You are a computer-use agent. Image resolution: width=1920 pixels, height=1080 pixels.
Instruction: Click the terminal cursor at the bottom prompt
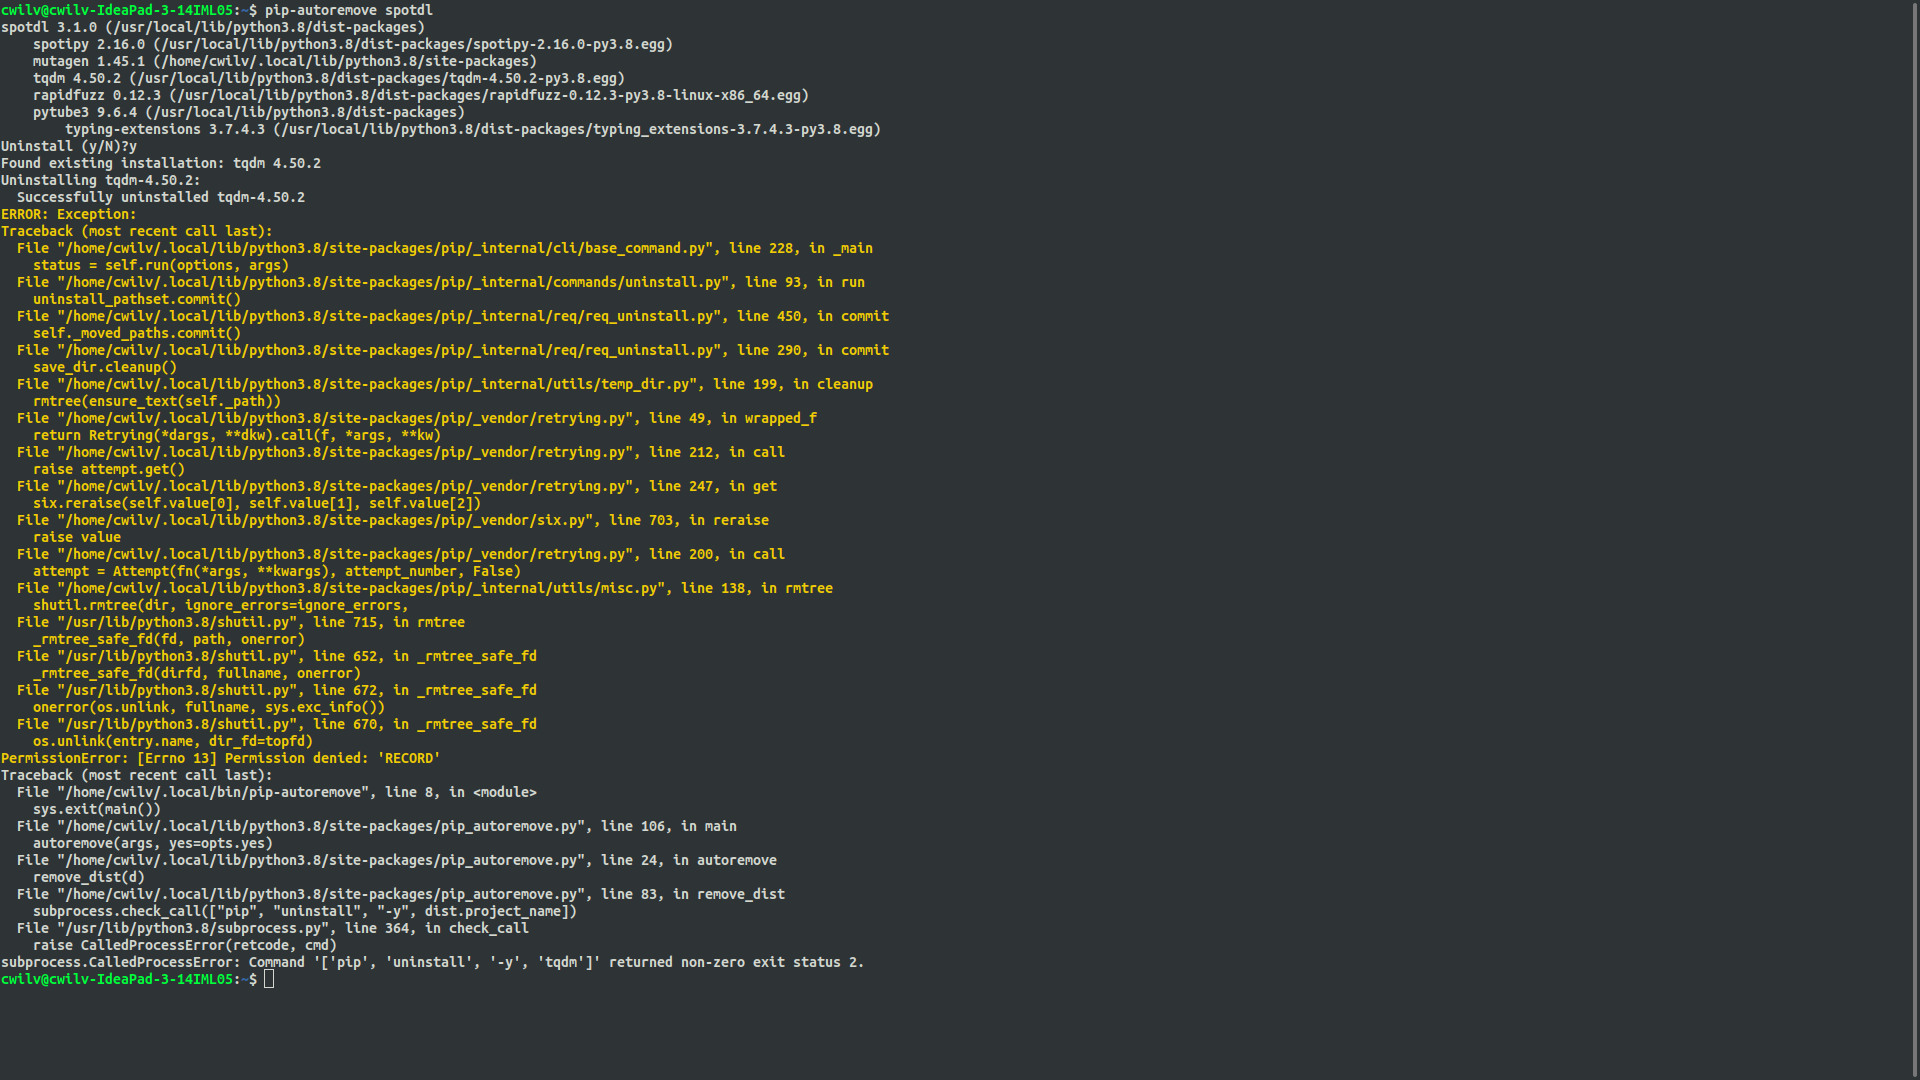(x=269, y=979)
